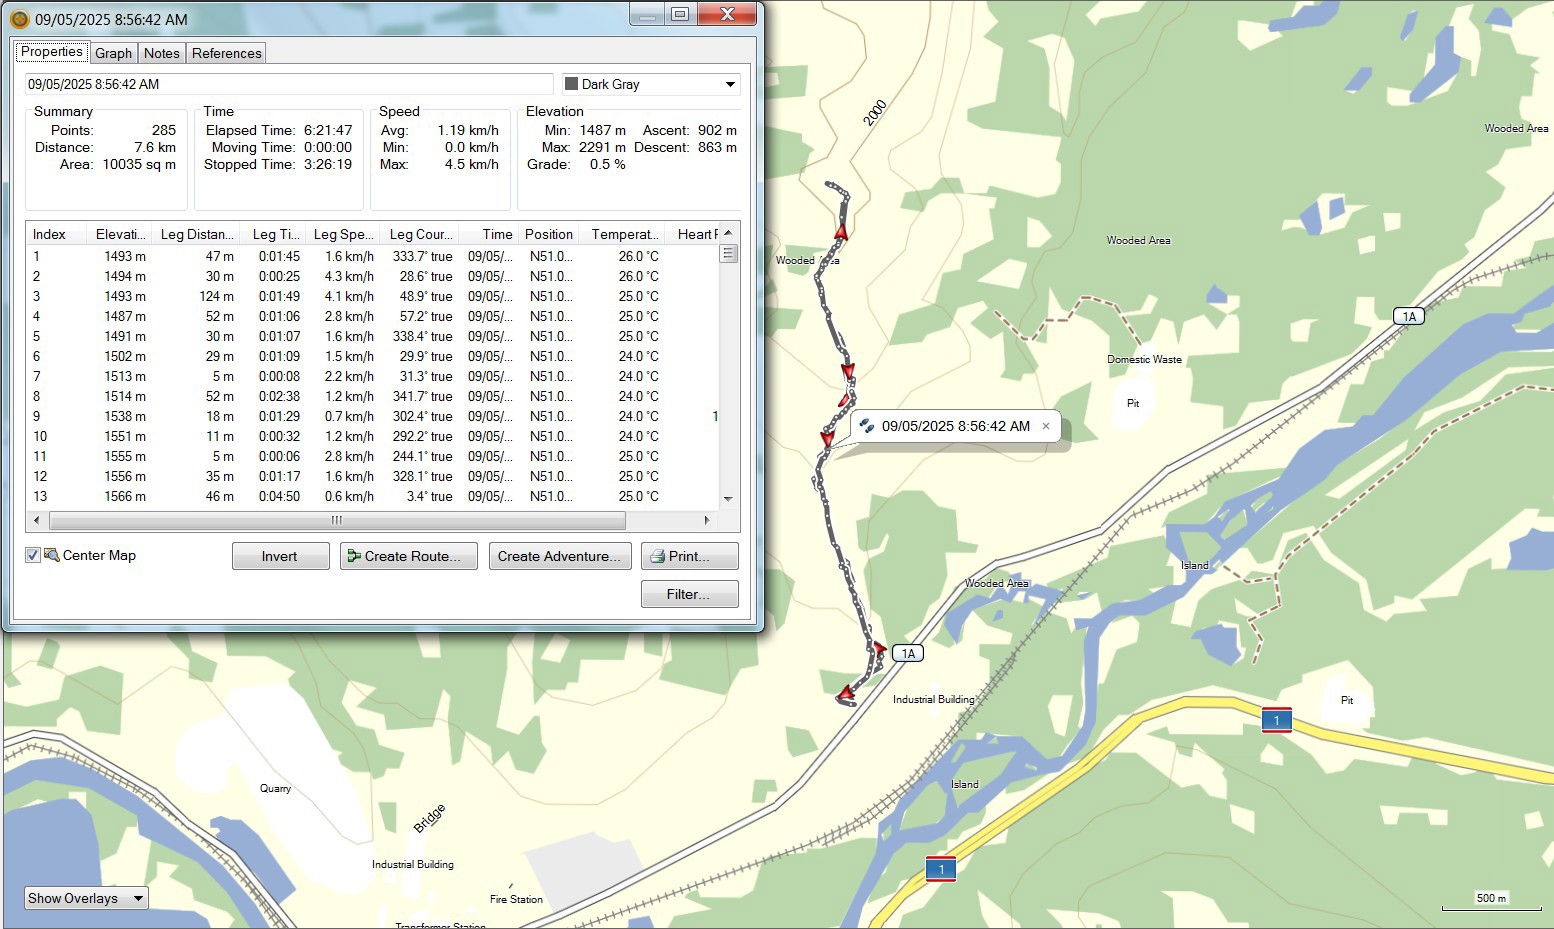Click the footprints icon in track popup

tap(867, 426)
